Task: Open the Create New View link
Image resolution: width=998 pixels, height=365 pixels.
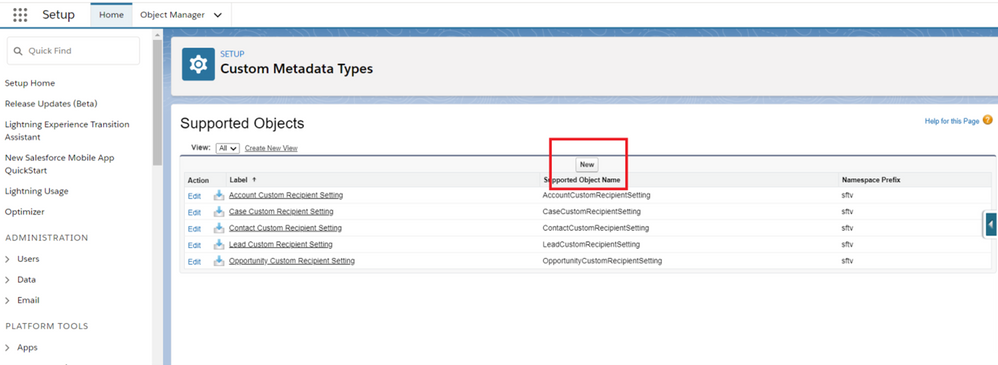Action: (x=271, y=148)
